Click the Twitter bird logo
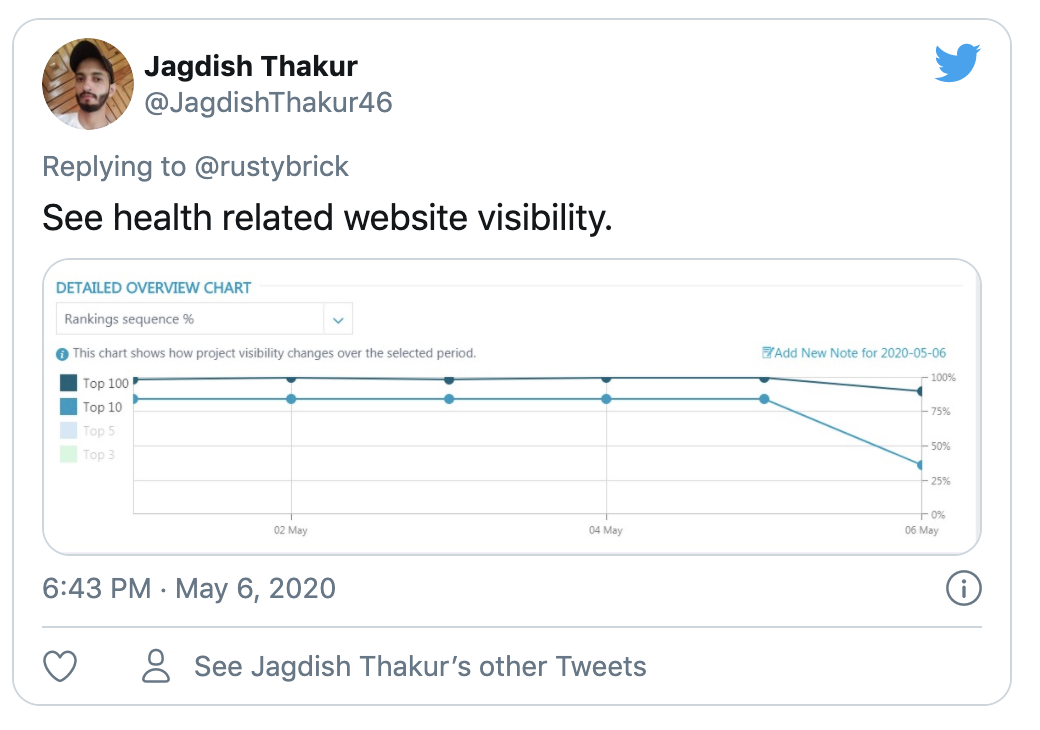The height and width of the screenshot is (730, 1040). click(x=957, y=63)
